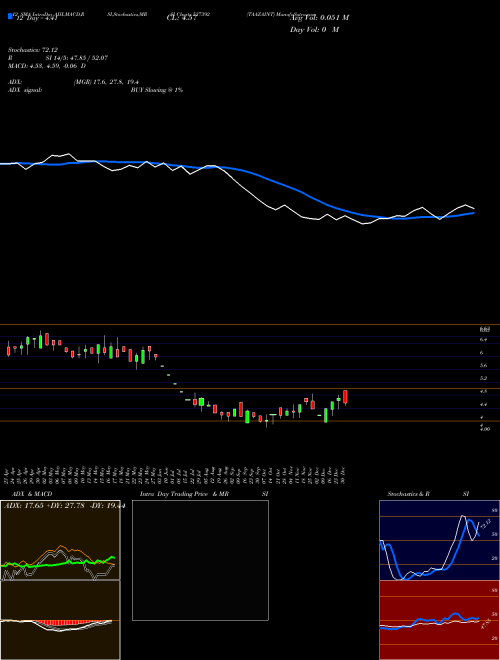Viewport: 500px width, 660px height.
Task: Click the empty Intra Day Trading Price chart box
Action: click(x=200, y=560)
